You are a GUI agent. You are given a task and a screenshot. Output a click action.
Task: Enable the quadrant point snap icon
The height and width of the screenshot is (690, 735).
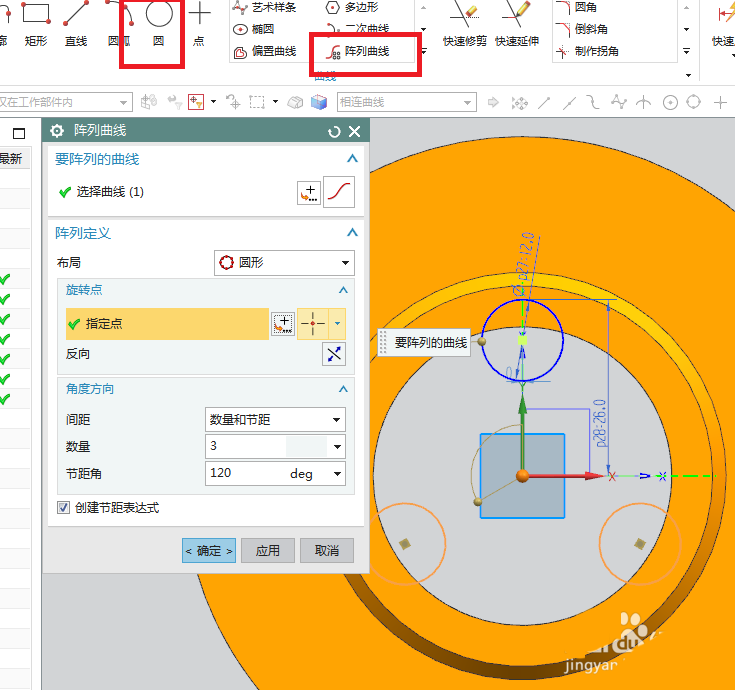[693, 102]
